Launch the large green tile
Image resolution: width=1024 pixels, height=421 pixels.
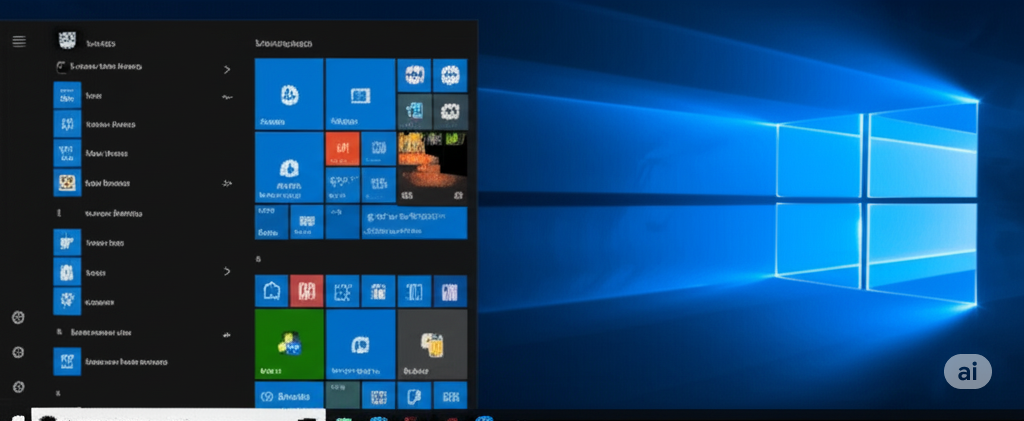[x=289, y=344]
